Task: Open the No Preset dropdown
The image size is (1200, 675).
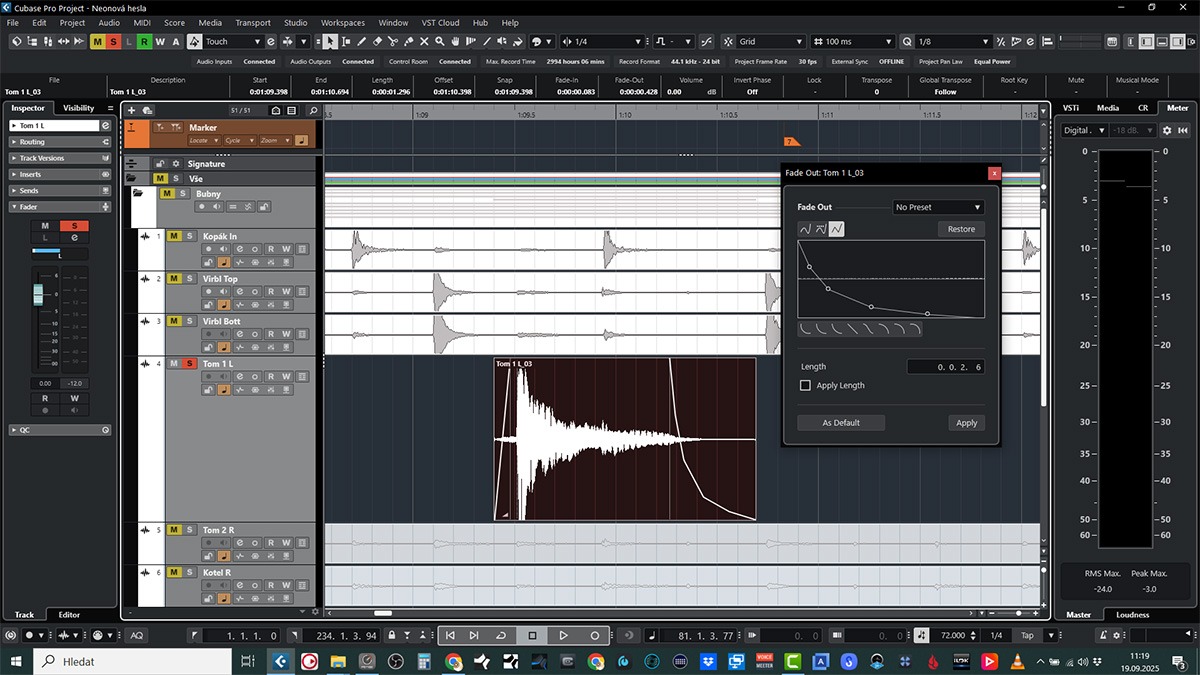Action: (938, 207)
